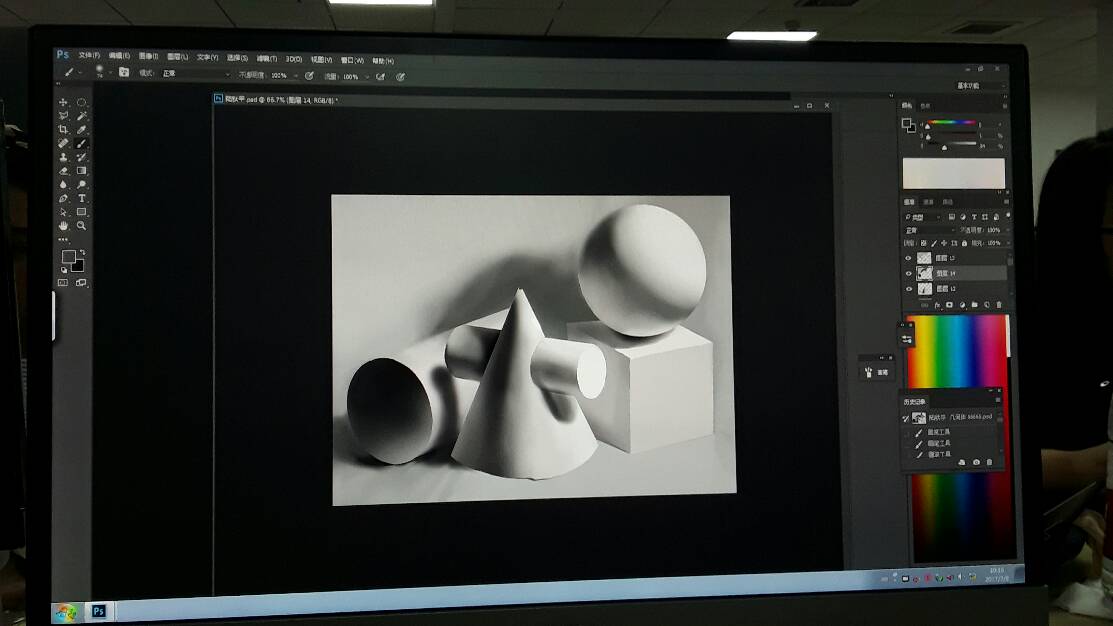Screen dimensions: 1113x626
Task: Open the 图层(L) menu
Action: (x=177, y=56)
